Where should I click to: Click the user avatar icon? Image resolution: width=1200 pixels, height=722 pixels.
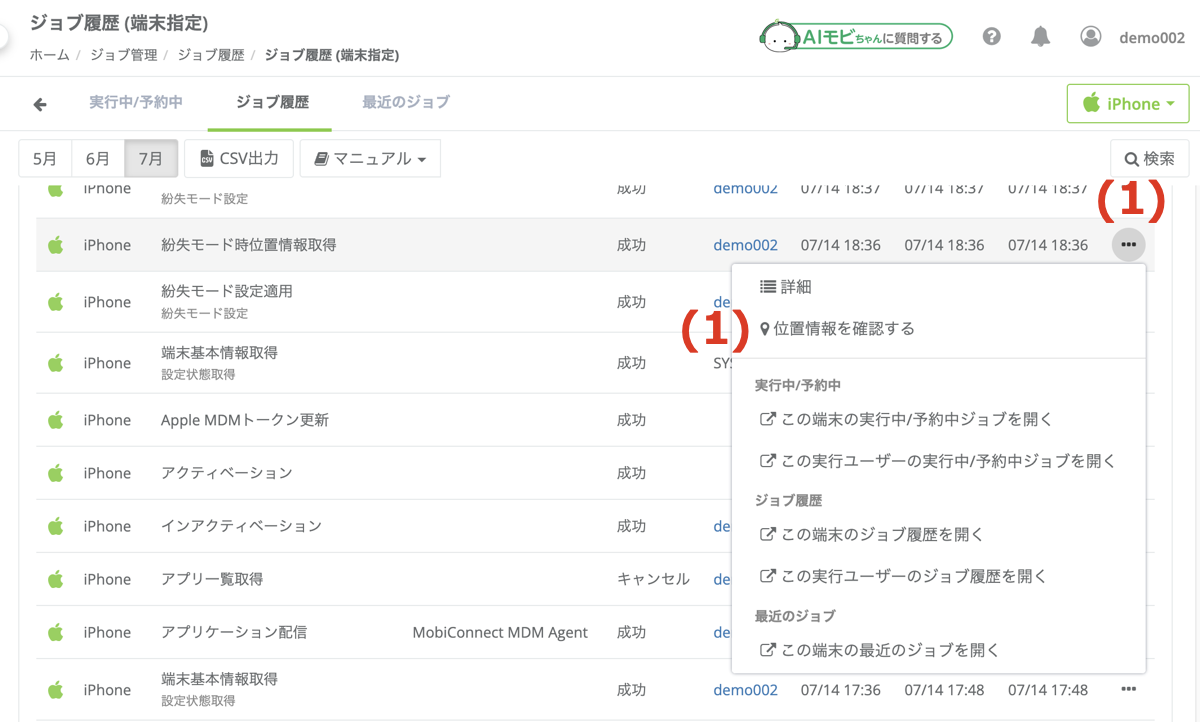[1091, 37]
